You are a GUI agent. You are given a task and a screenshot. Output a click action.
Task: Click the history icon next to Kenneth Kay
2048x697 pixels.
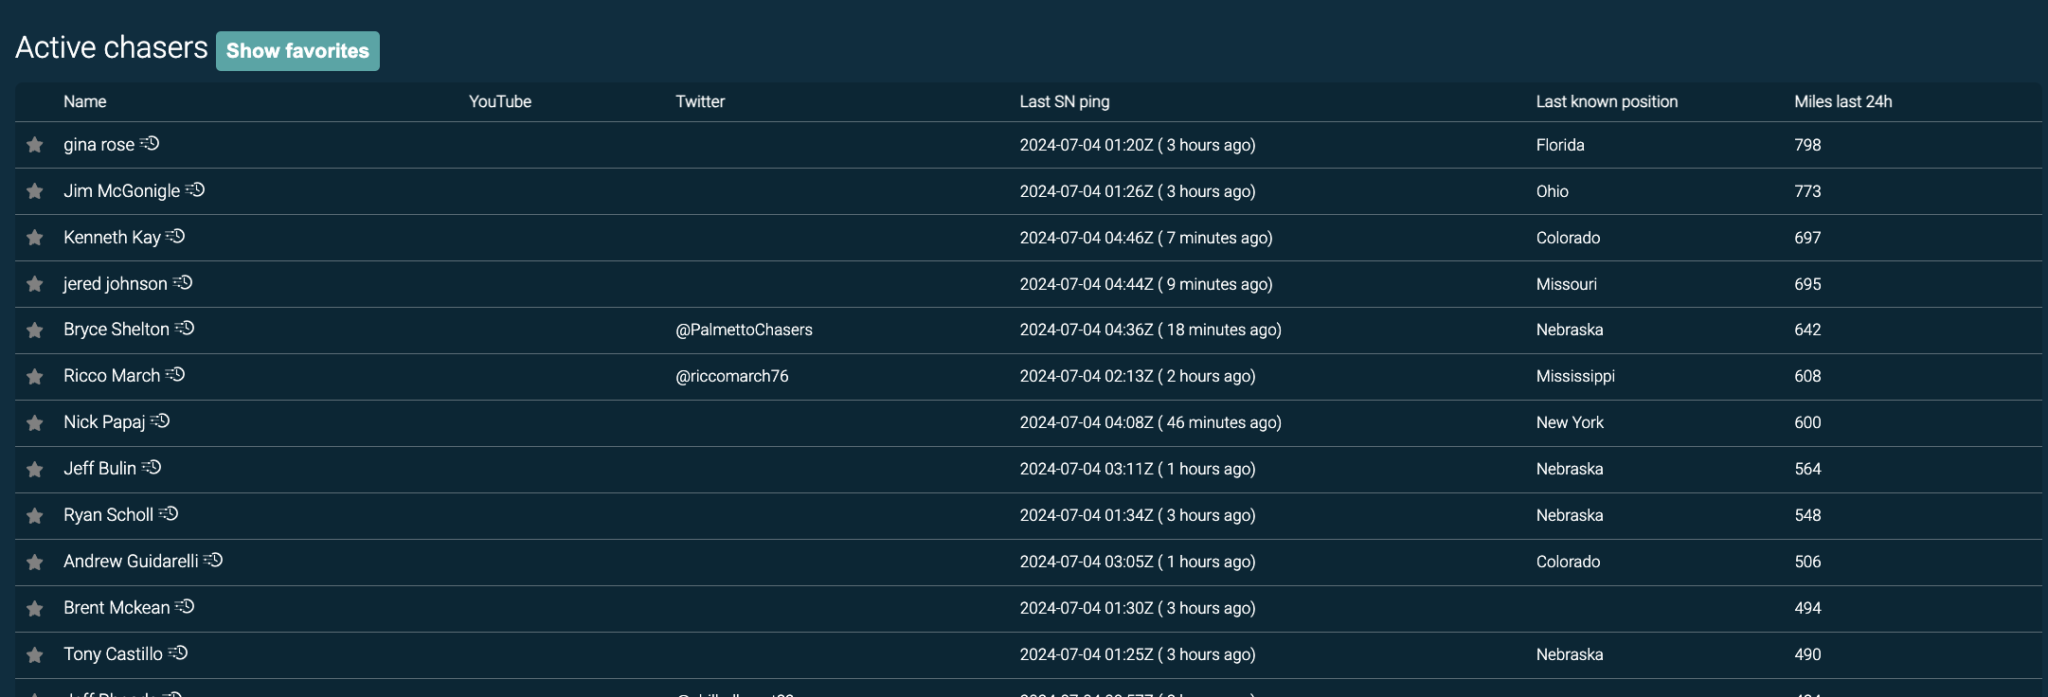pyautogui.click(x=176, y=237)
